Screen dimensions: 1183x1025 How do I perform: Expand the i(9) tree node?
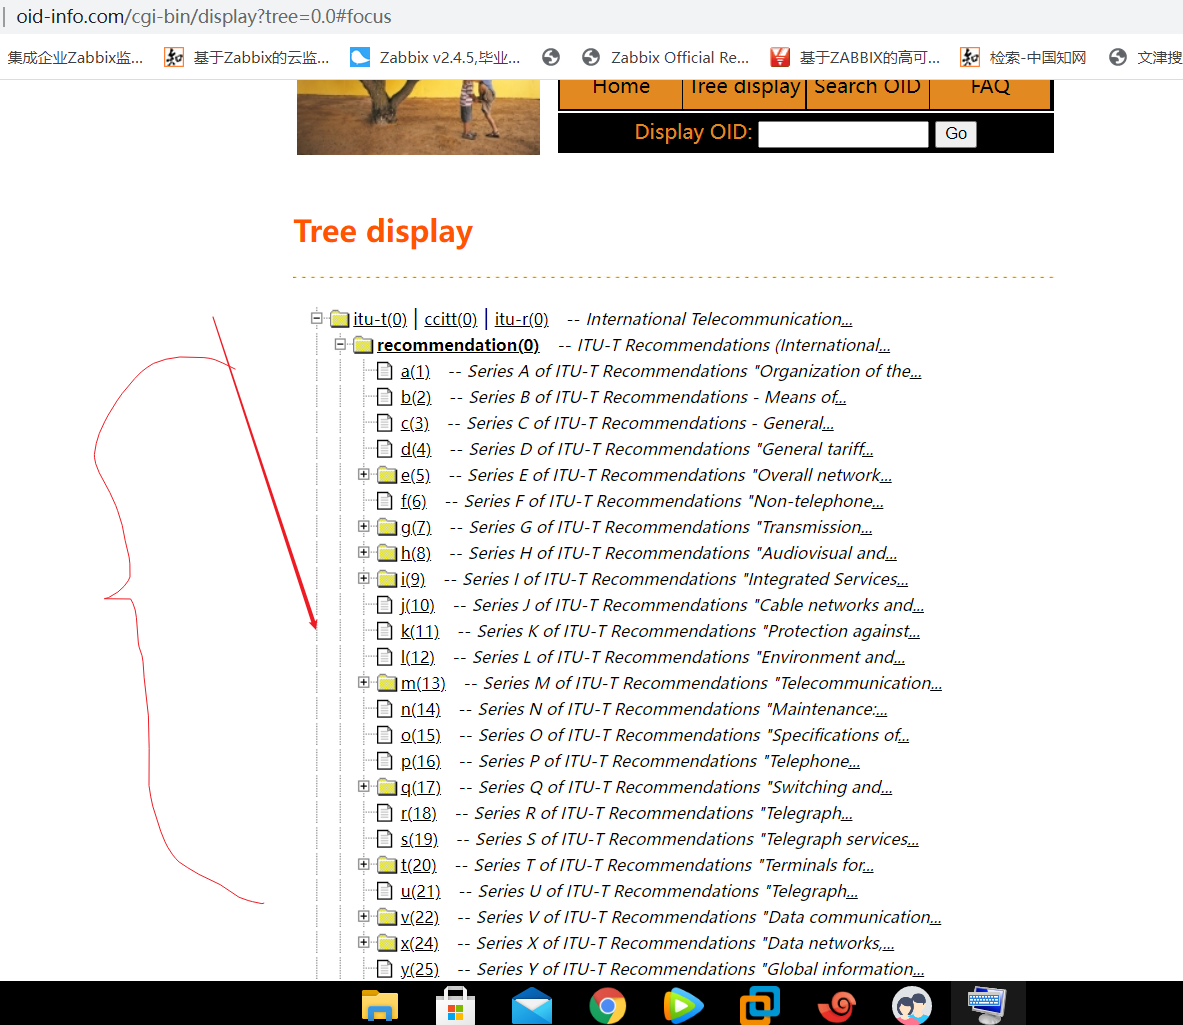pyautogui.click(x=364, y=578)
